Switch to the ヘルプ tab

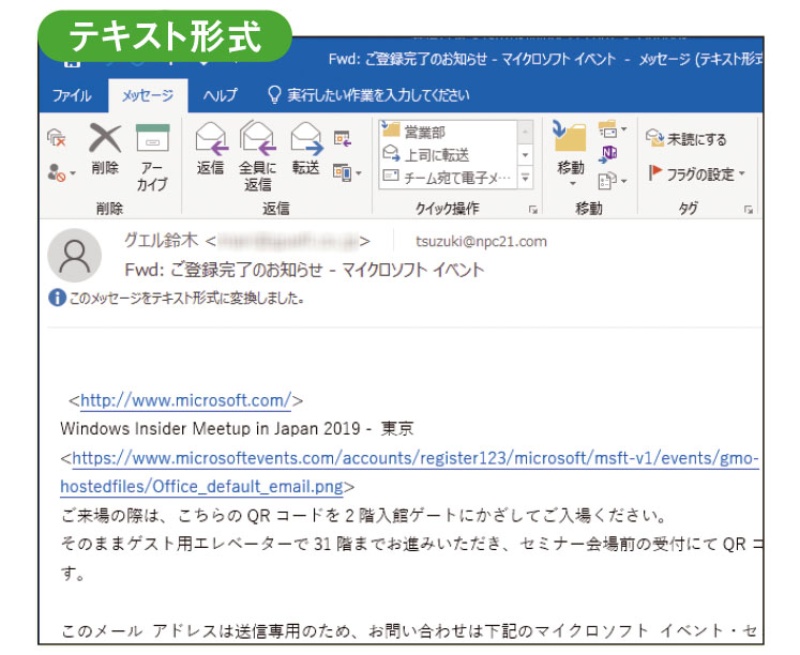[220, 96]
